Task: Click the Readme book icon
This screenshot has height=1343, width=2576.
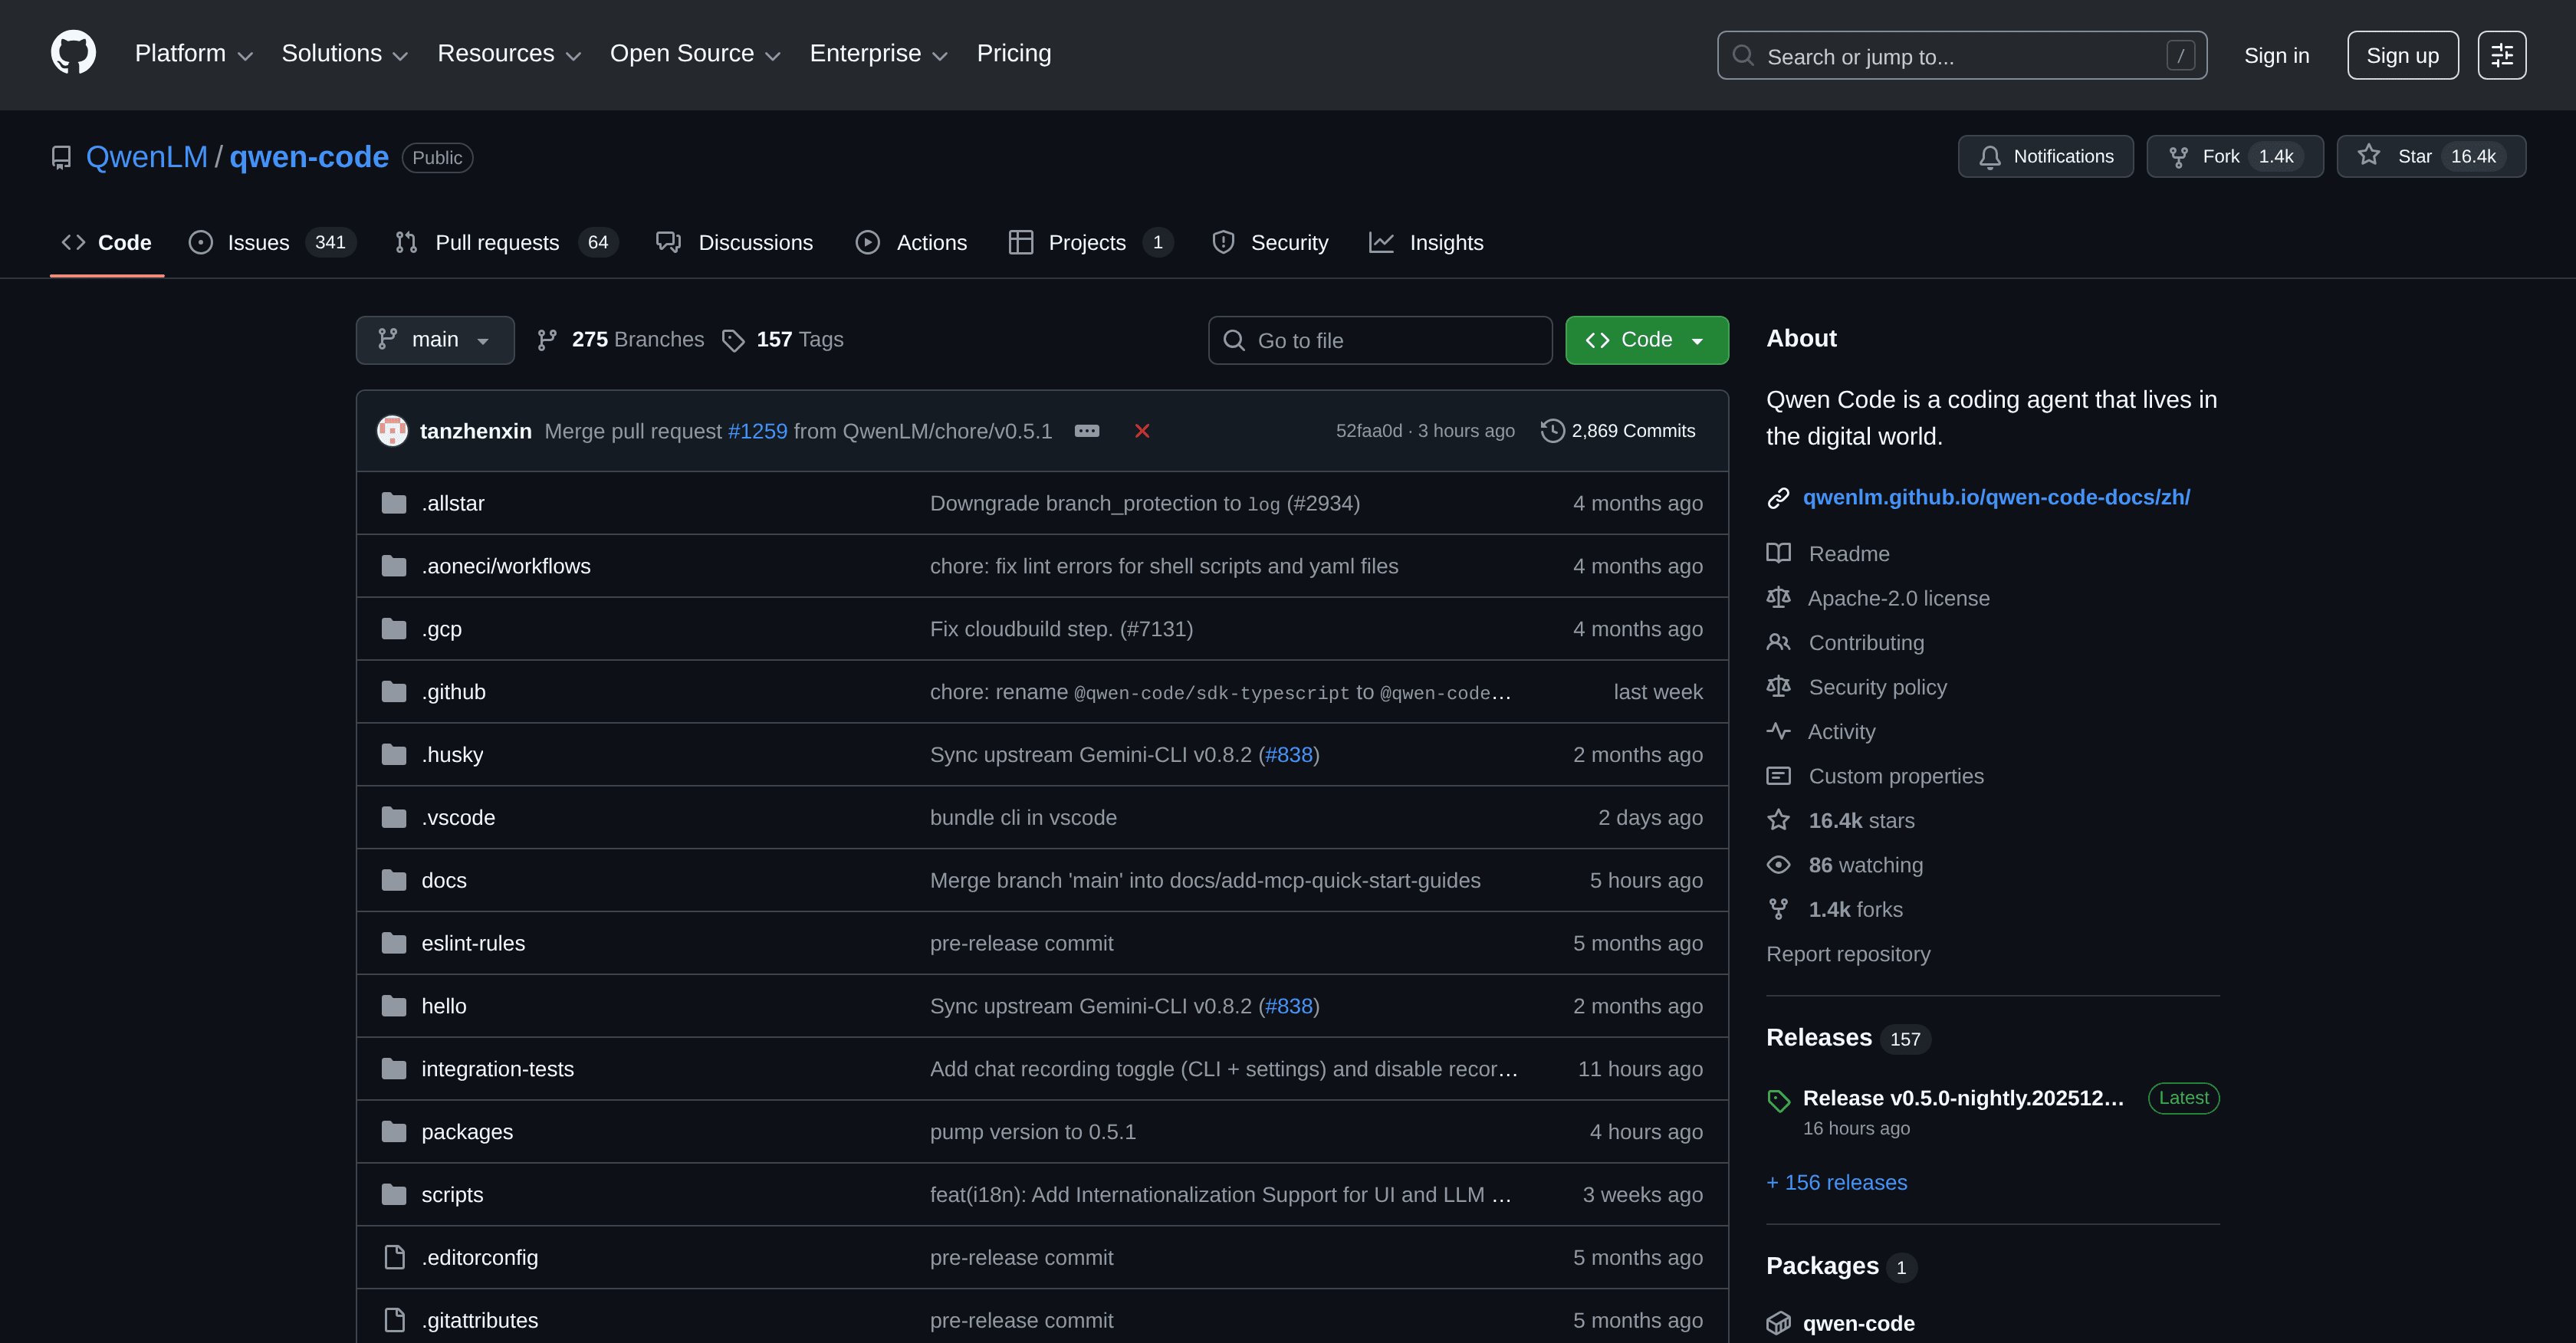Action: tap(1778, 553)
